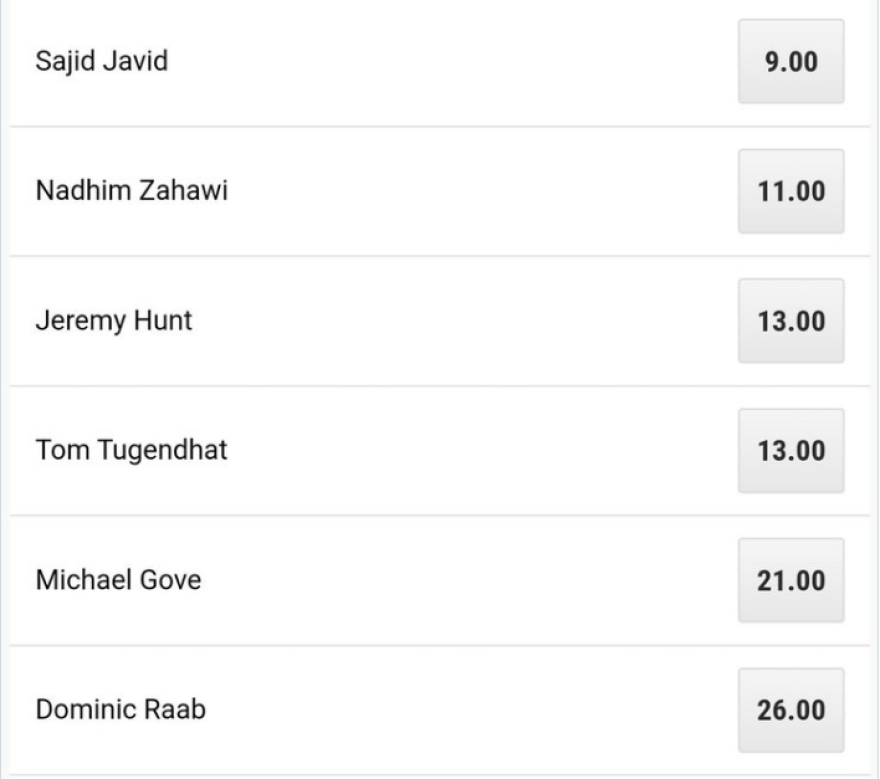Viewport: 880px width, 779px height.
Task: Click empty middle area of Nadhim Zahawi row
Action: click(x=450, y=191)
